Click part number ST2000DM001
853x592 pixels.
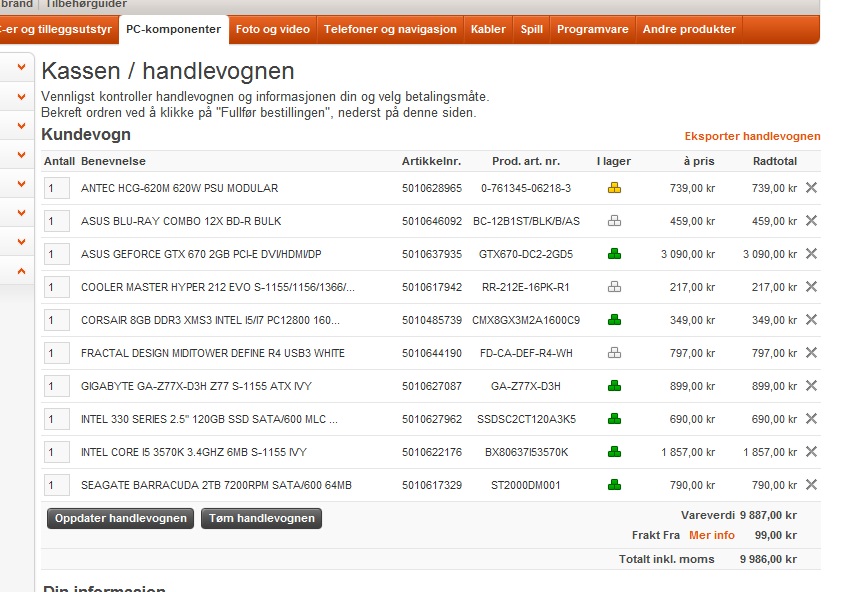(526, 485)
